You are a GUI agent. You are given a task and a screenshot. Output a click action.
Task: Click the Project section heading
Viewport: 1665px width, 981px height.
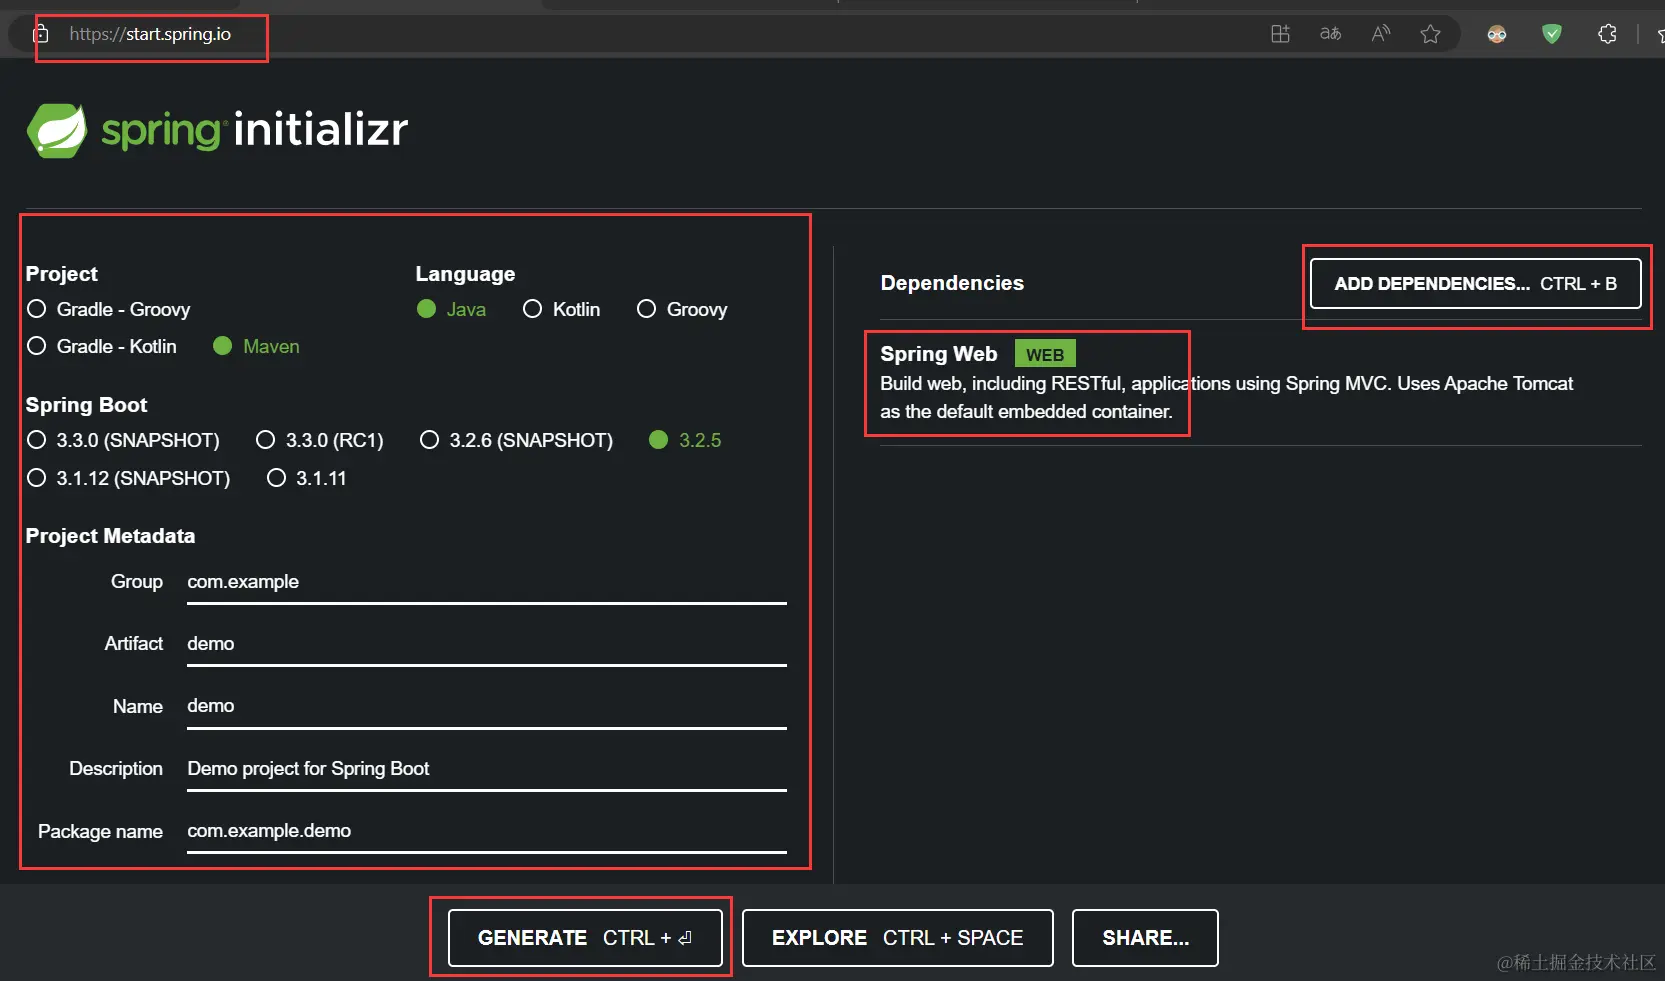pyautogui.click(x=62, y=274)
